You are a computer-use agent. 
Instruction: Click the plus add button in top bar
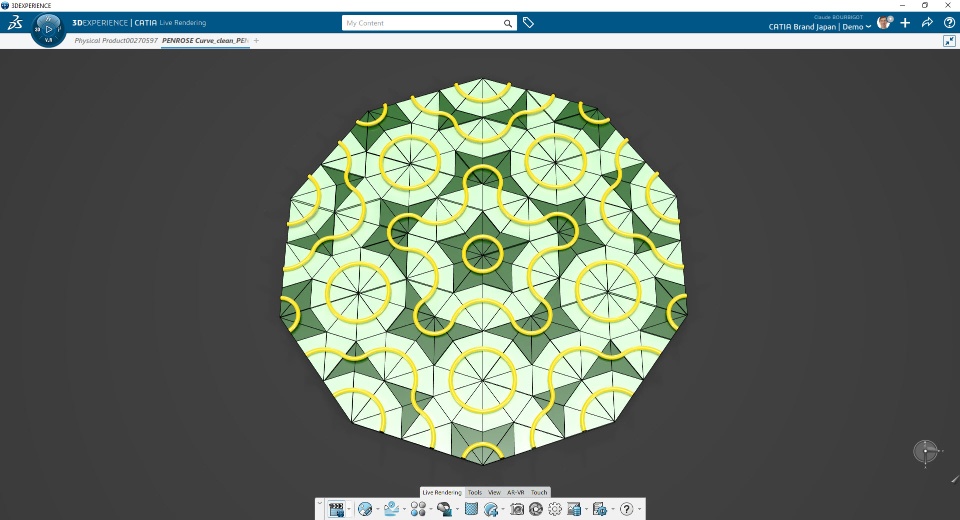(x=905, y=23)
